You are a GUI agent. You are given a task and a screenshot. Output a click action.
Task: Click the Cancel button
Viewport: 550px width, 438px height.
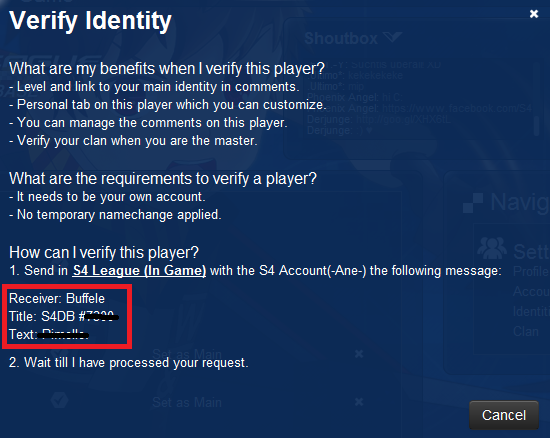tap(504, 415)
